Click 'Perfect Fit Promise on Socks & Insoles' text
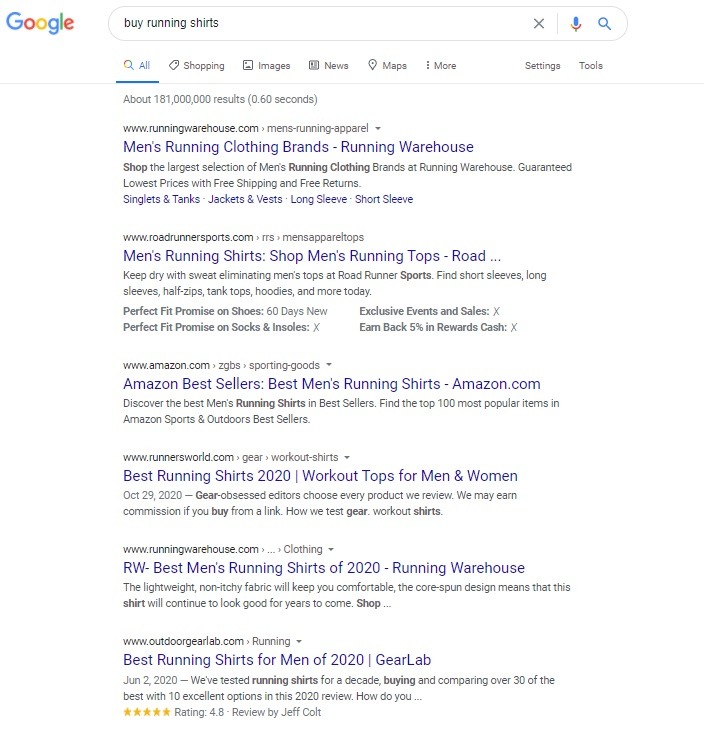The image size is (704, 730). click(216, 327)
